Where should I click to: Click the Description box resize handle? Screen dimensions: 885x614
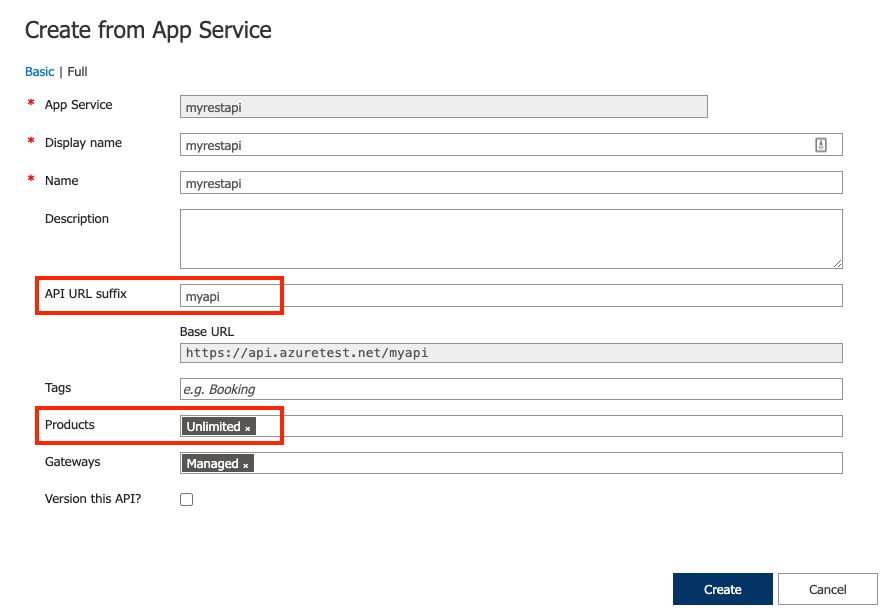[x=838, y=264]
